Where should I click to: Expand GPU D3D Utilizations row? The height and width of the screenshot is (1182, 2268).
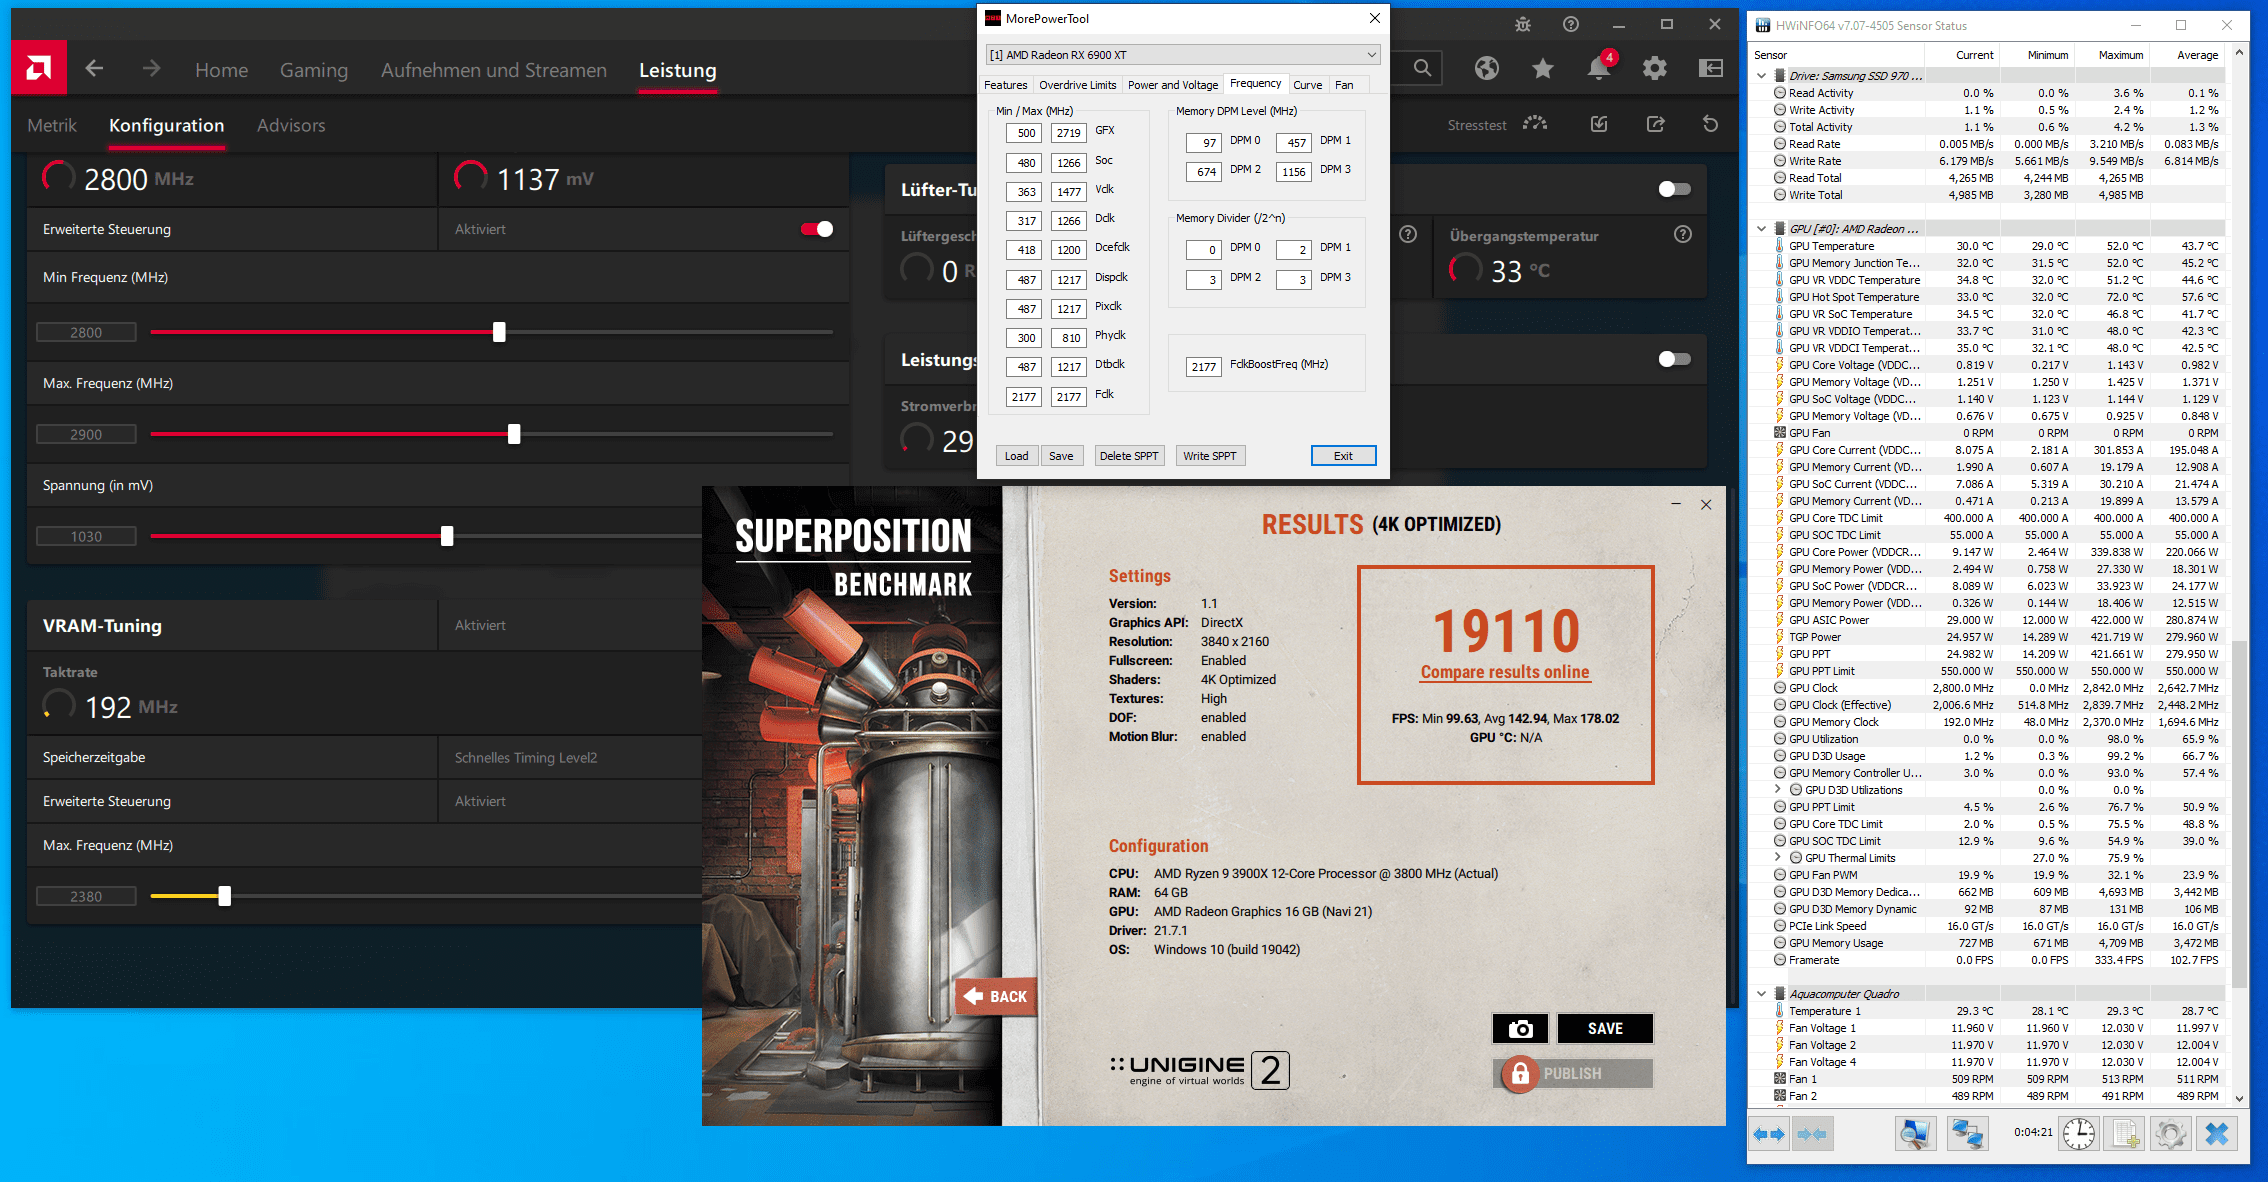point(1778,790)
